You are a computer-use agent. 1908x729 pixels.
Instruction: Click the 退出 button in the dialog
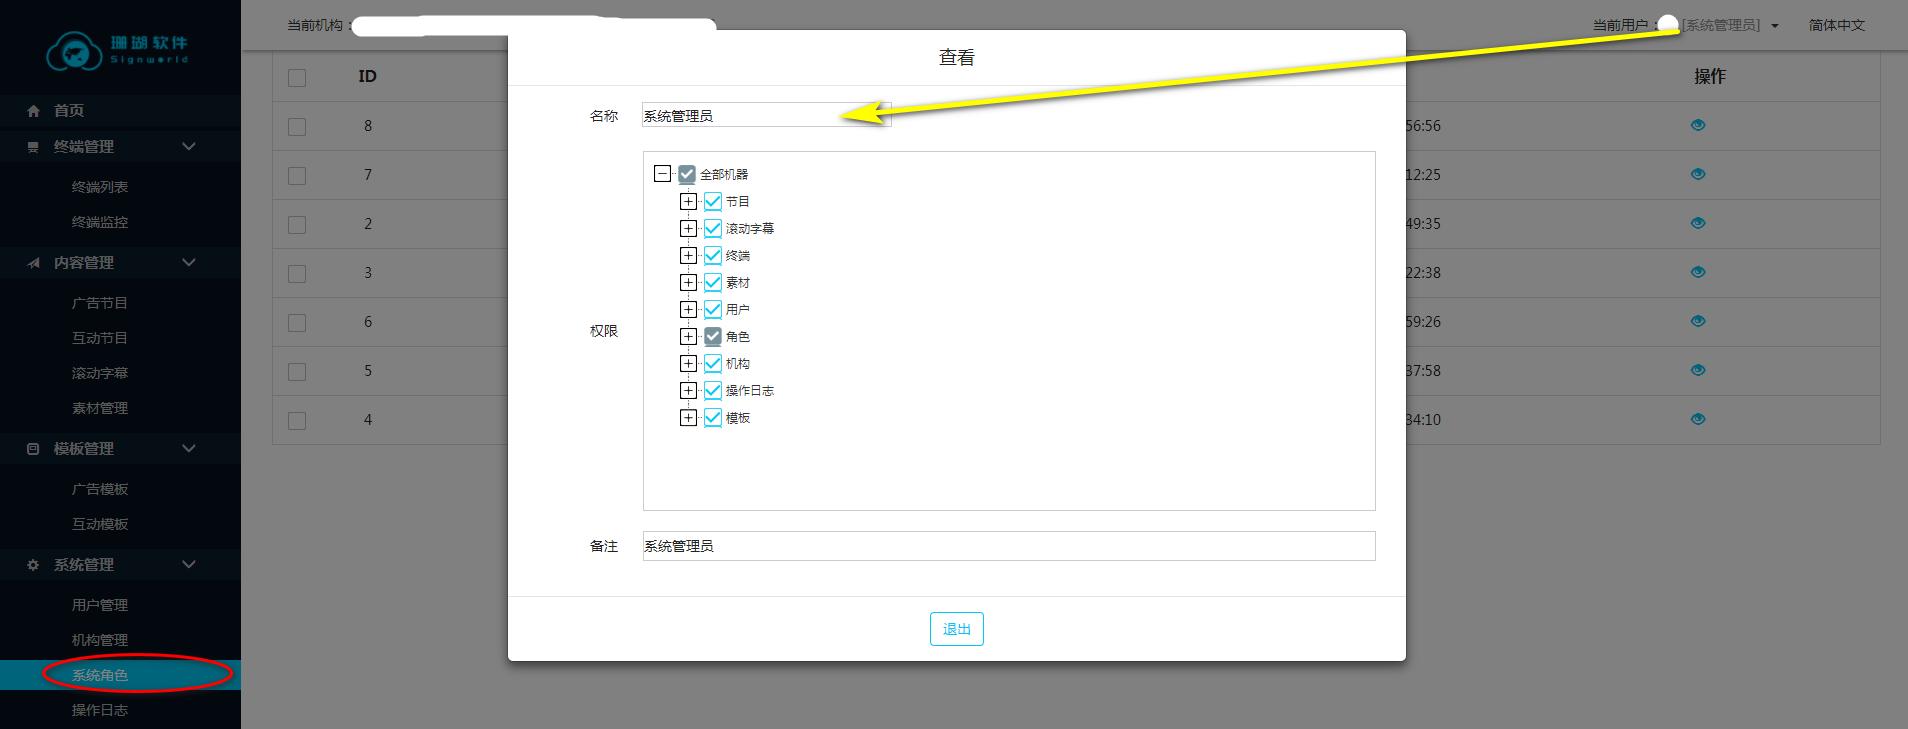(x=957, y=629)
